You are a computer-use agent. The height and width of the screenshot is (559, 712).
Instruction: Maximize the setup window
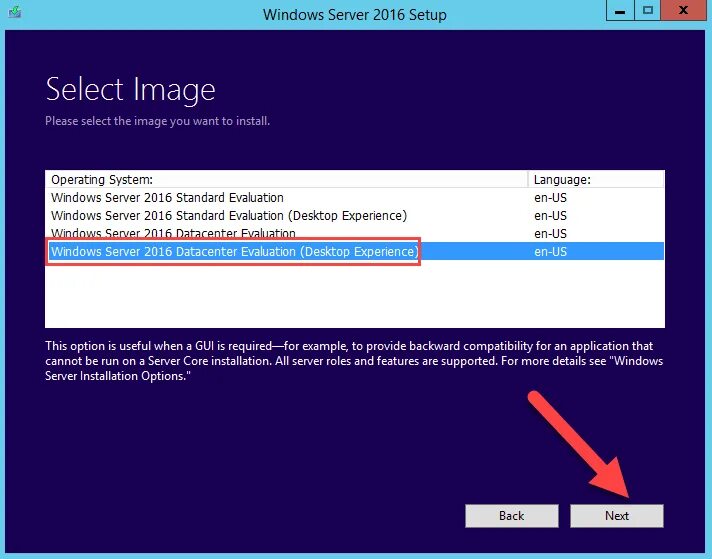[648, 10]
